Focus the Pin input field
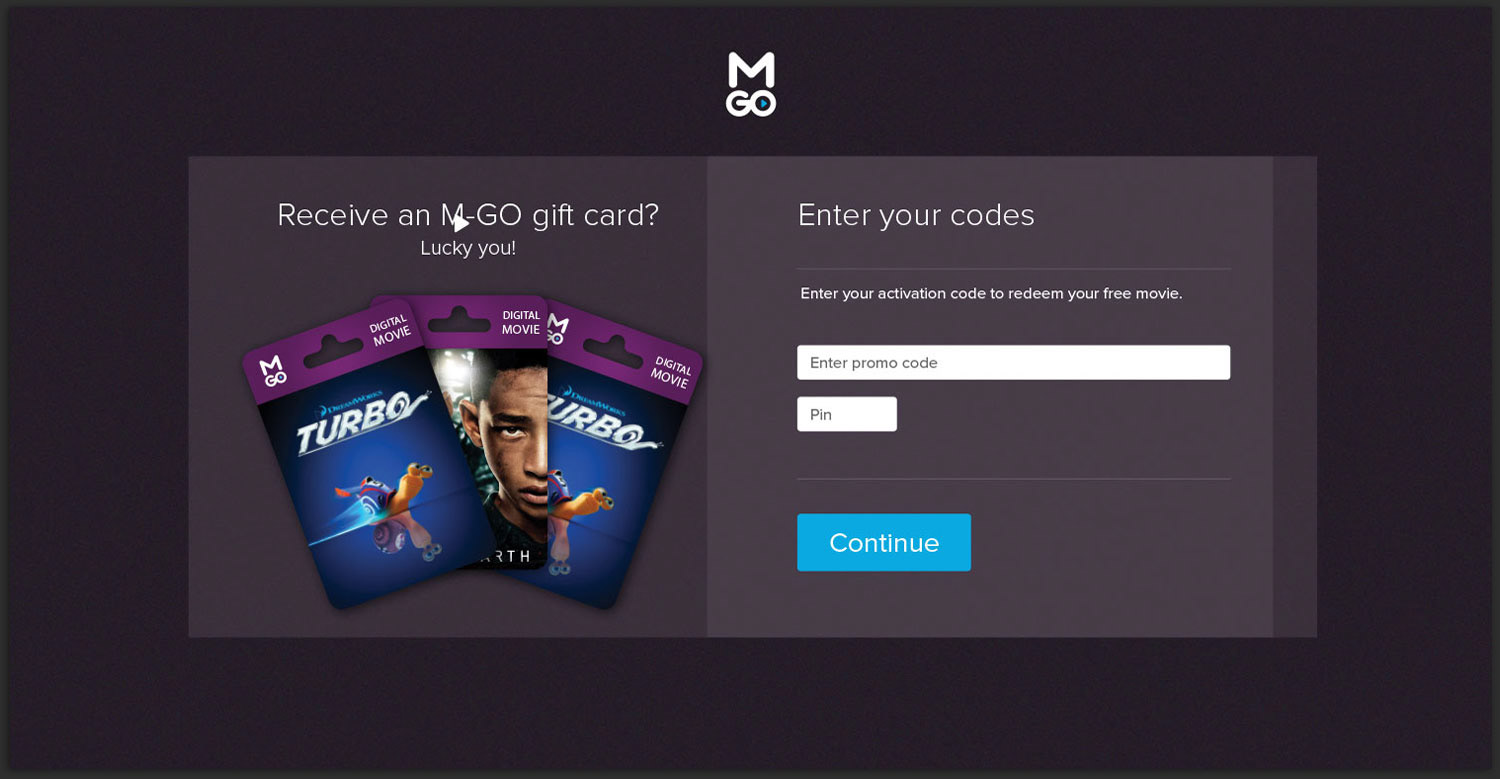 pos(847,414)
